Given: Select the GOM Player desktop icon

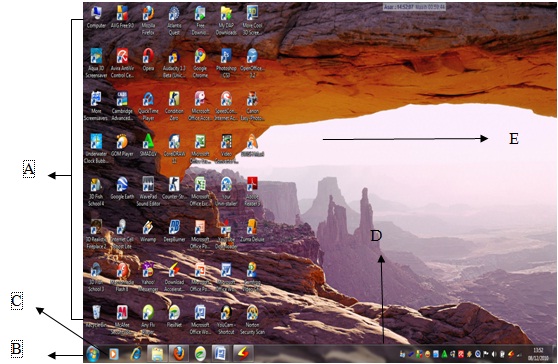Looking at the screenshot, I should (122, 145).
